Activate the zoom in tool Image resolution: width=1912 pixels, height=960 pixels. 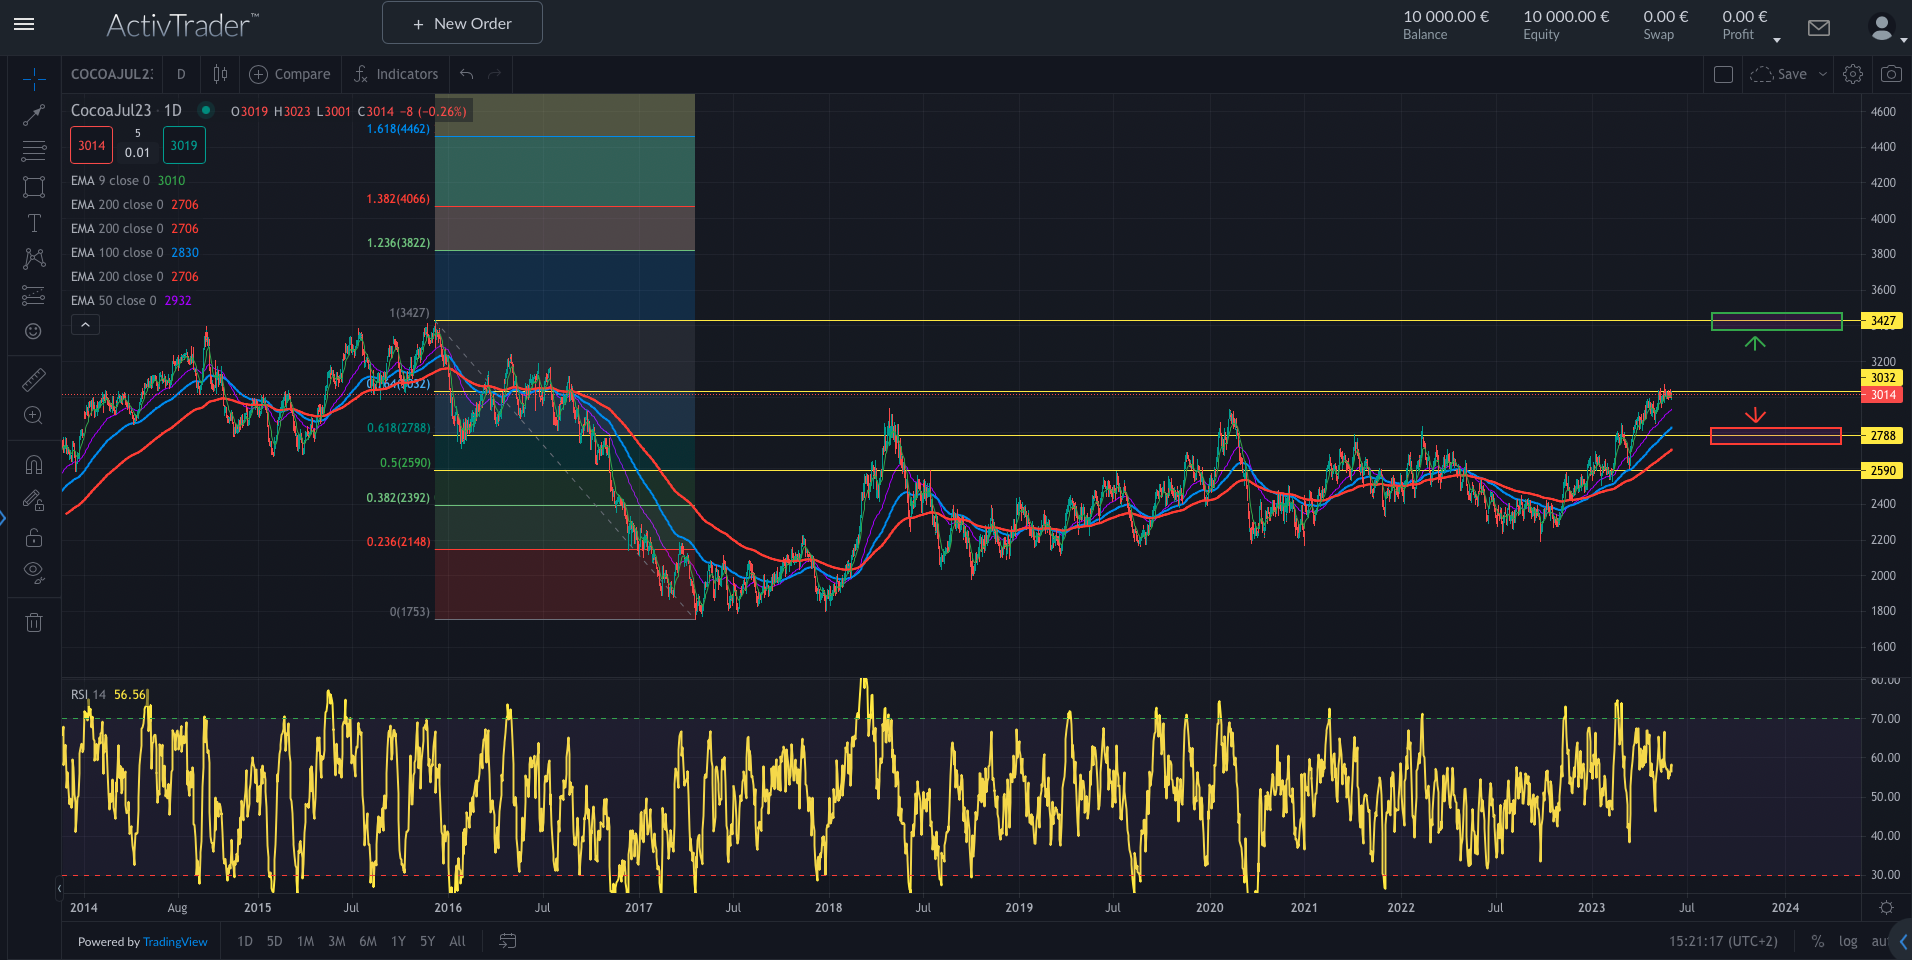pyautogui.click(x=34, y=416)
